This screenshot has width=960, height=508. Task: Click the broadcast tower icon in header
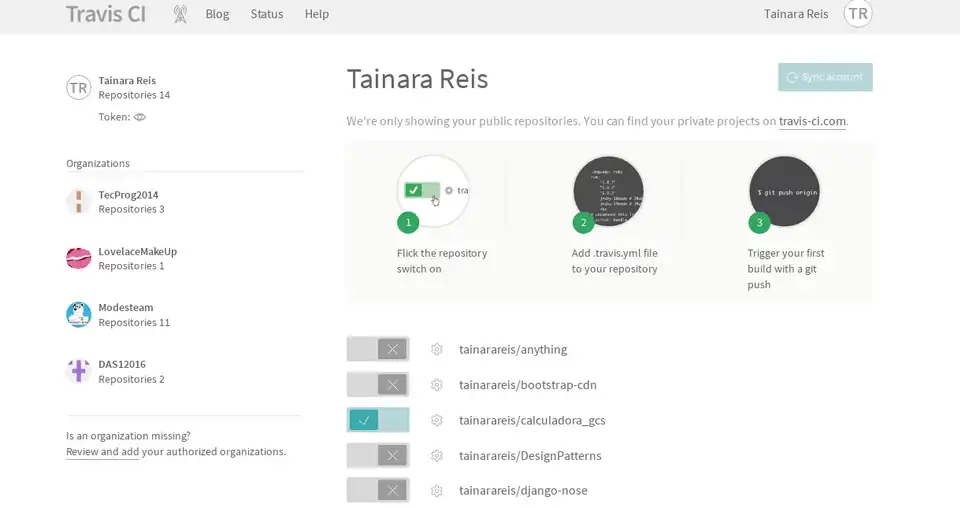point(180,14)
